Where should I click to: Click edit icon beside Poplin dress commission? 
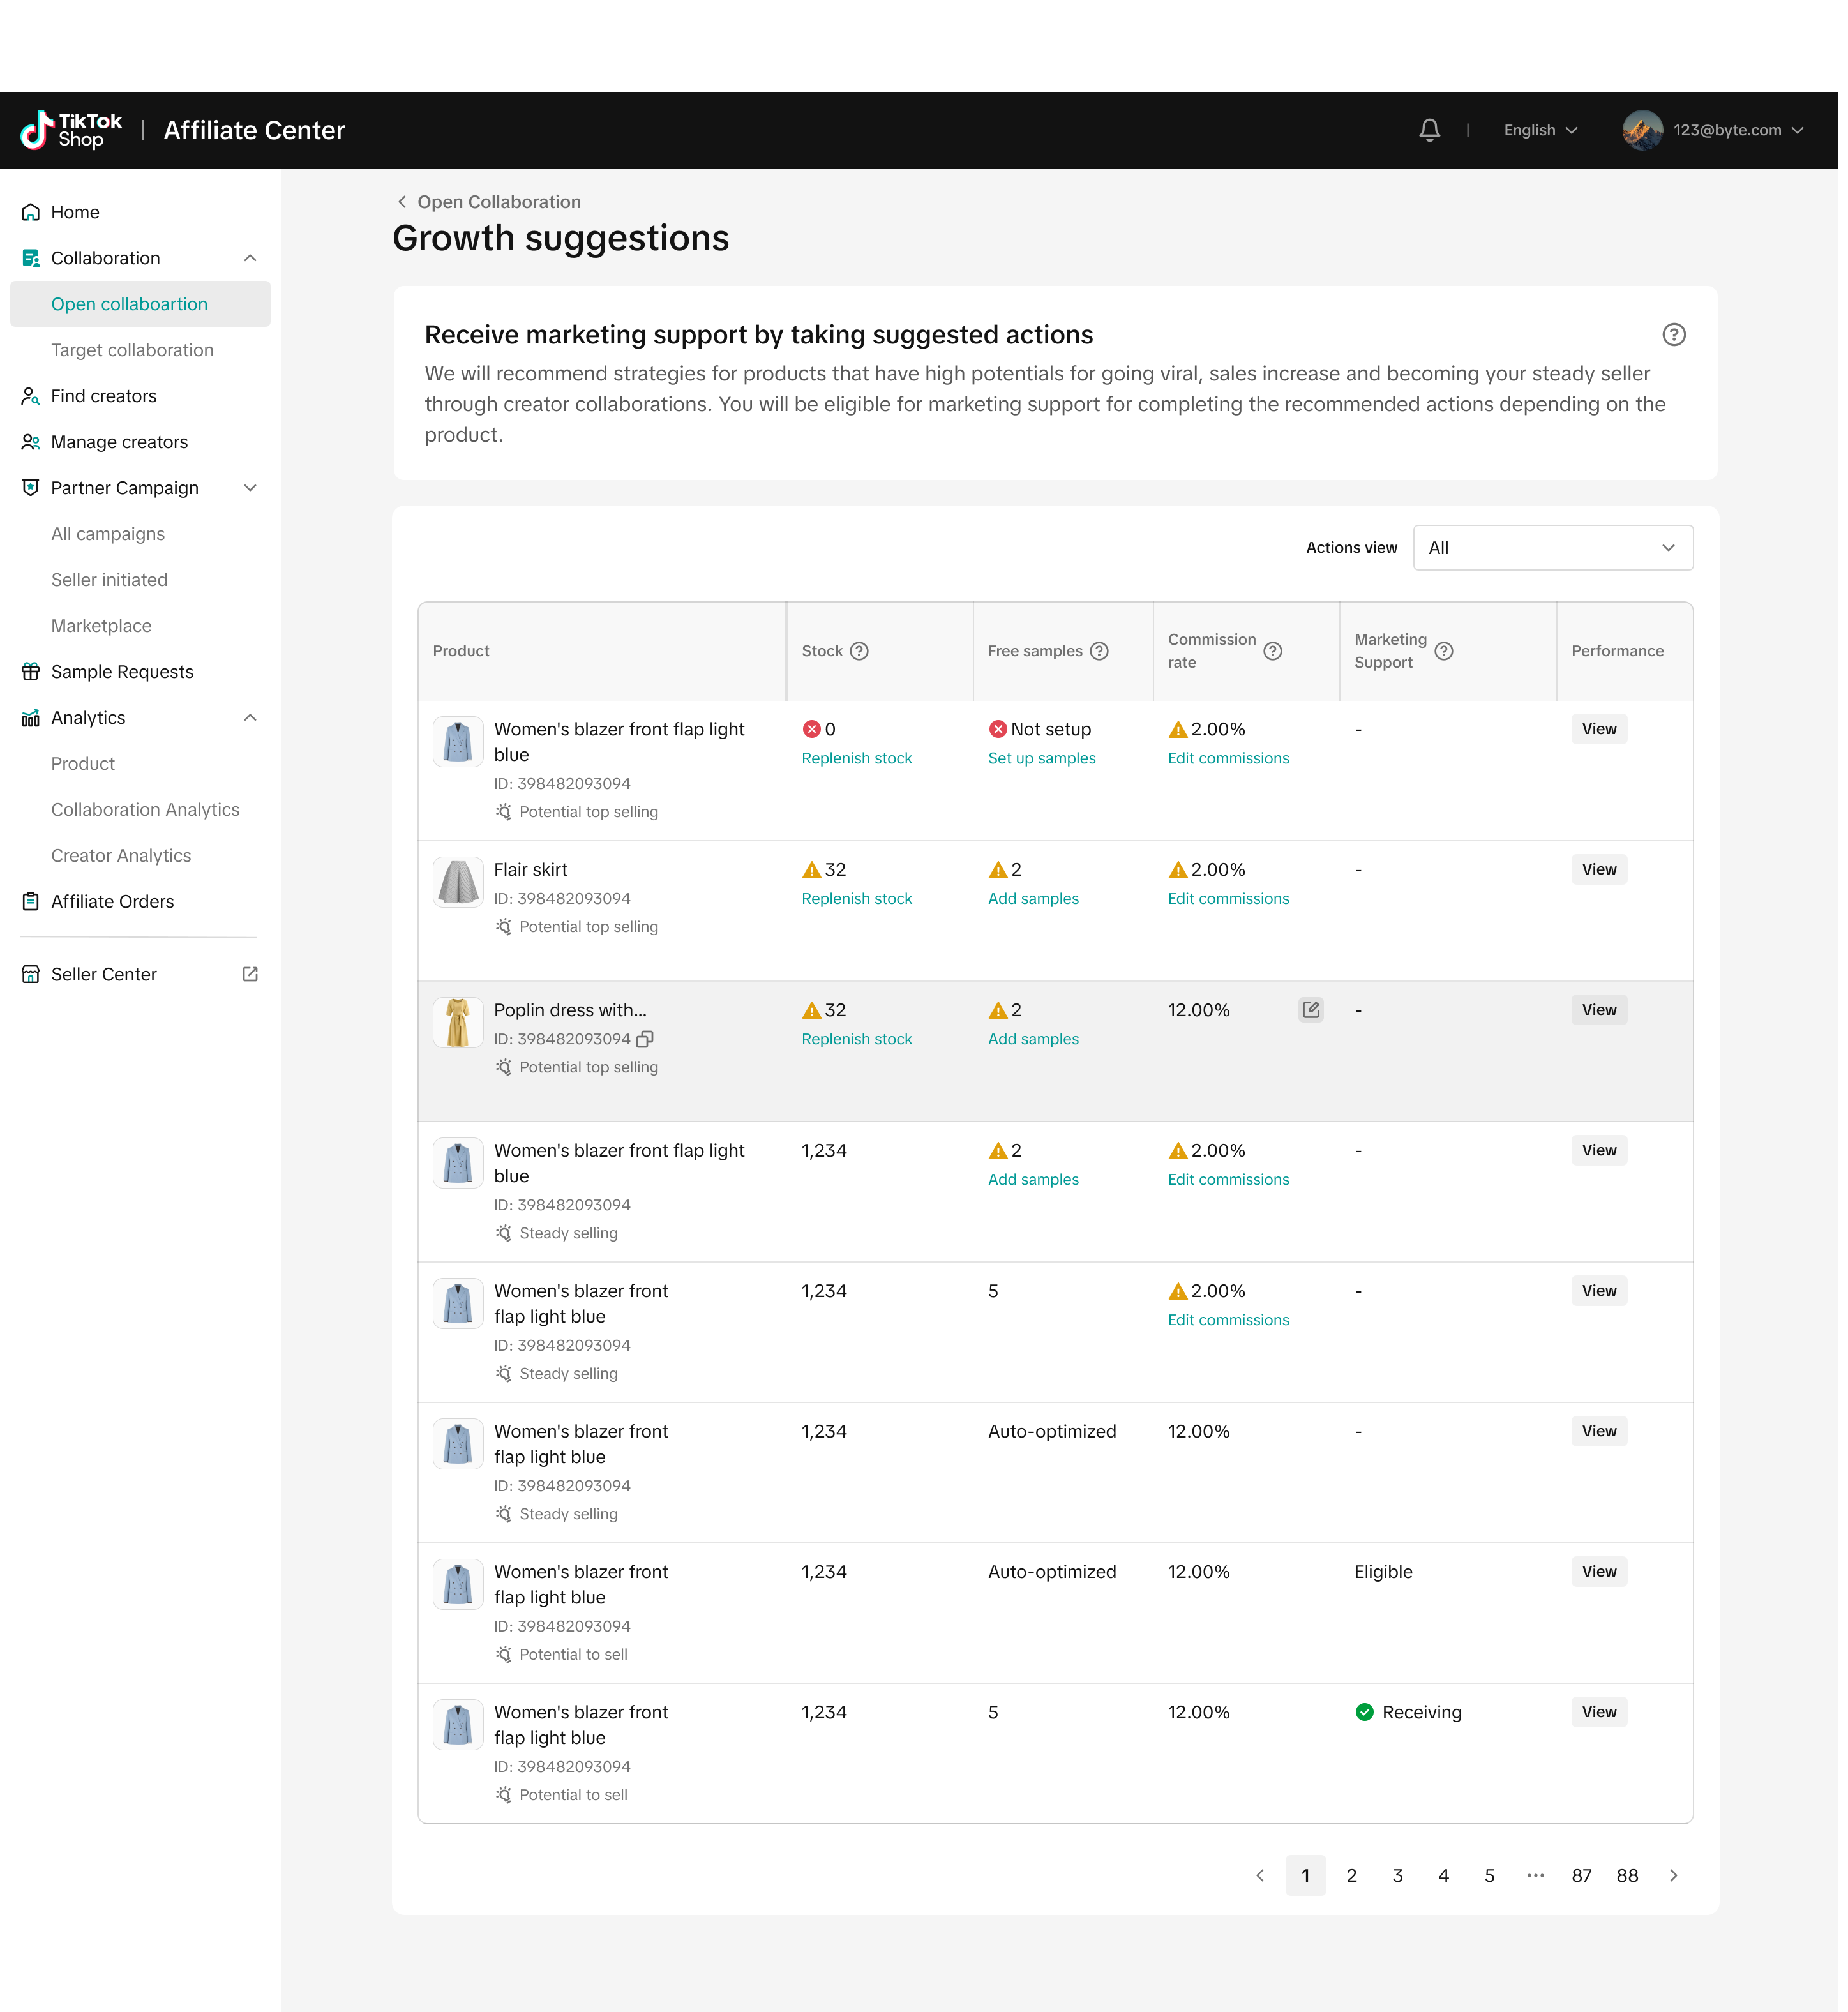click(x=1310, y=1010)
